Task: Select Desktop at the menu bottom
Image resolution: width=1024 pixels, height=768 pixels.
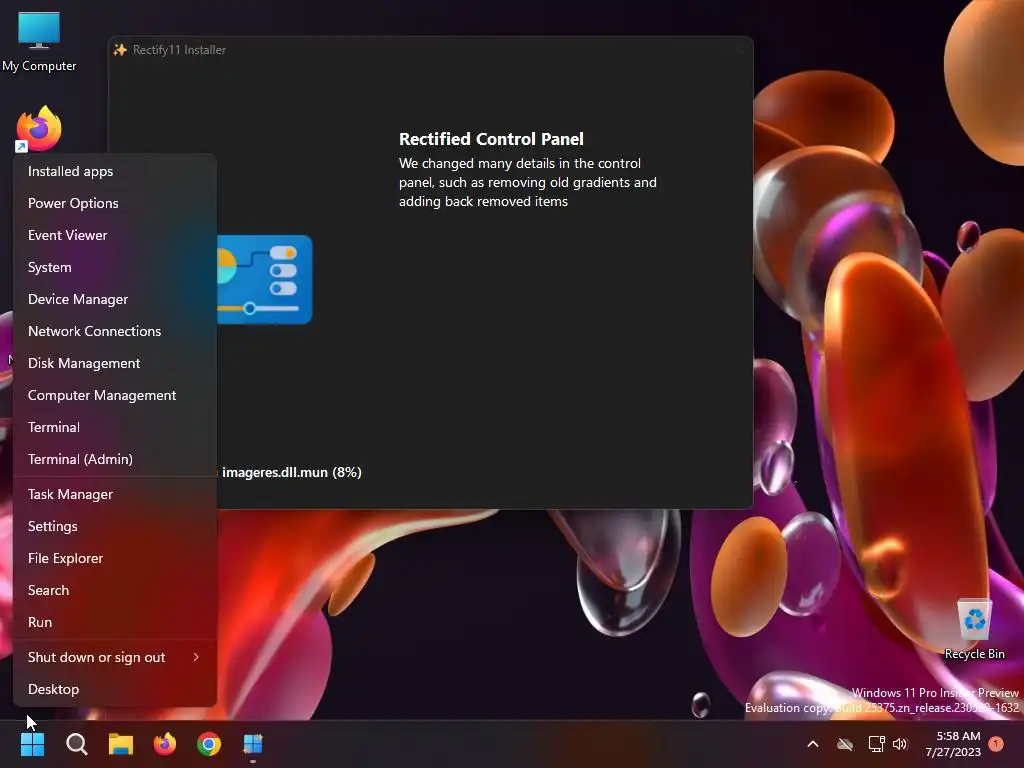Action: (x=115, y=690)
